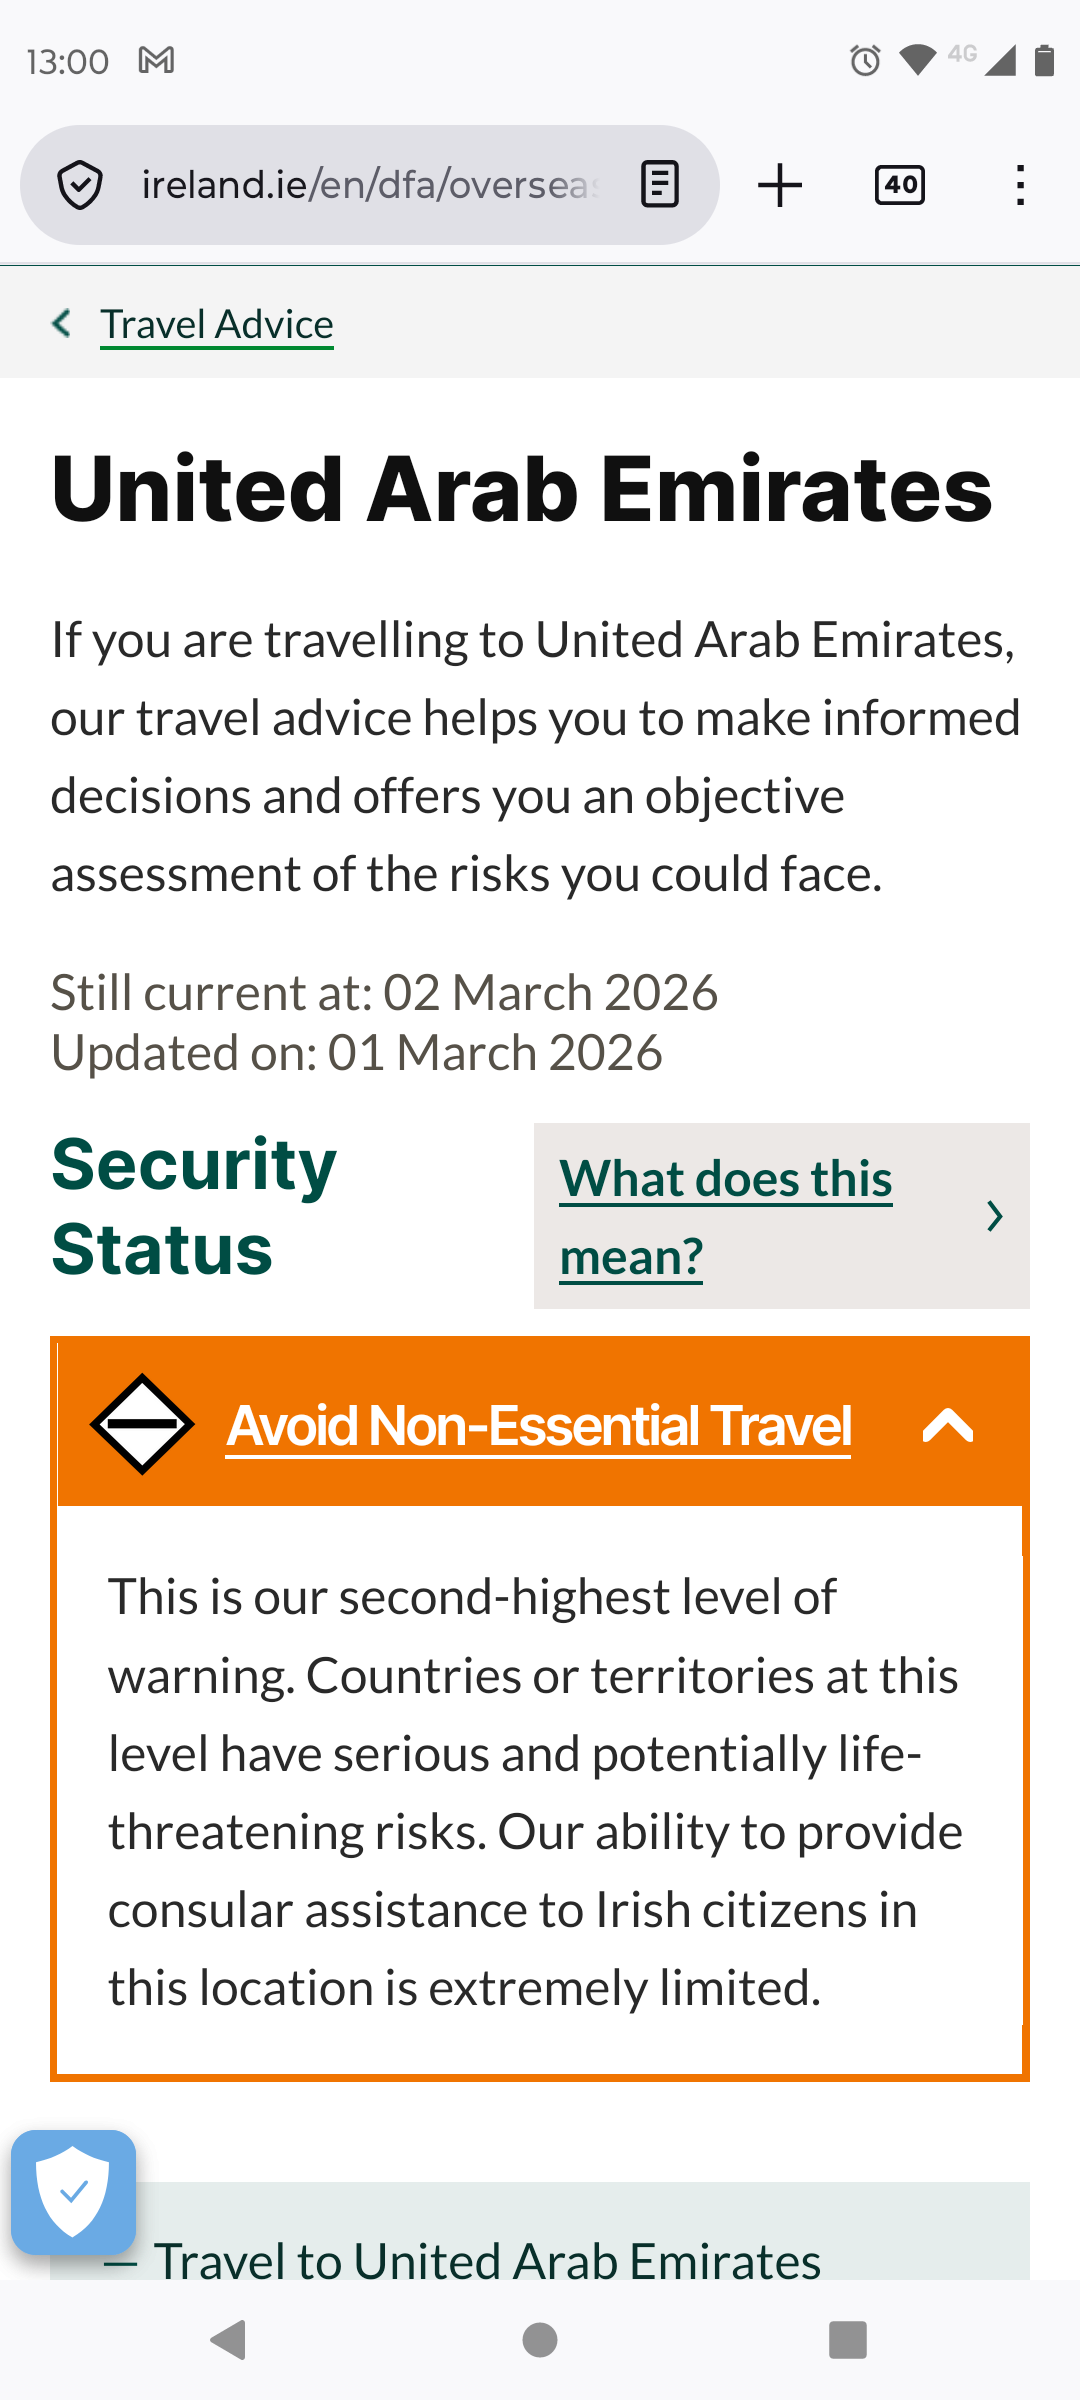Screen dimensions: 1080x2400
Task: Open the browser overflow menu
Action: (1019, 184)
